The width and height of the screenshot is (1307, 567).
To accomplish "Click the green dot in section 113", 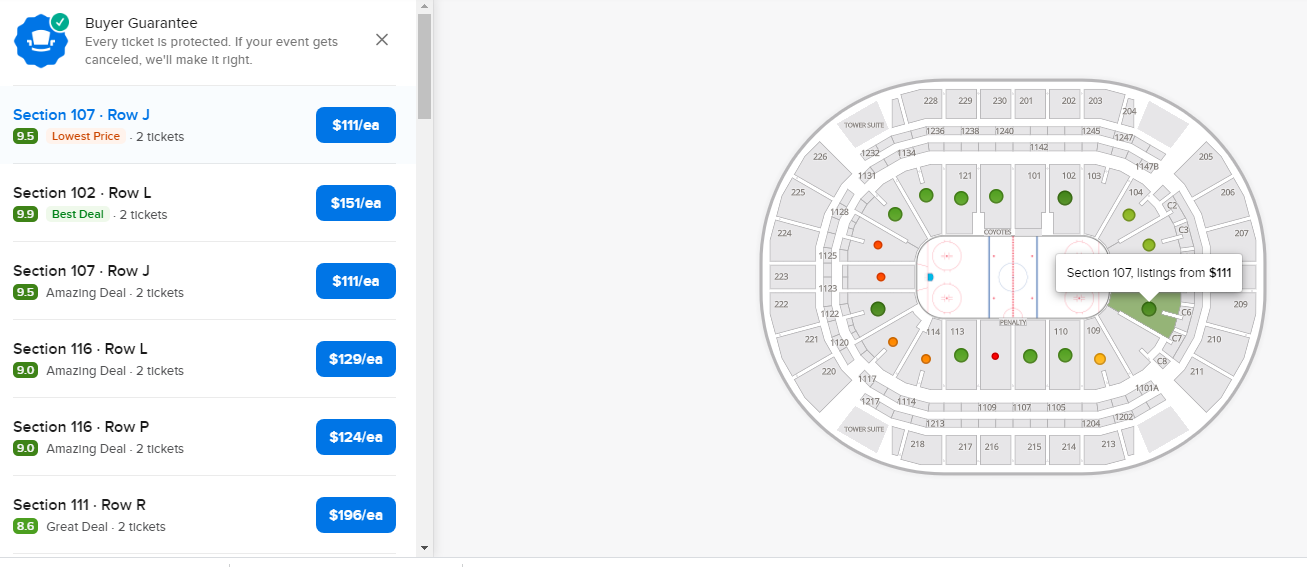I will 961,355.
